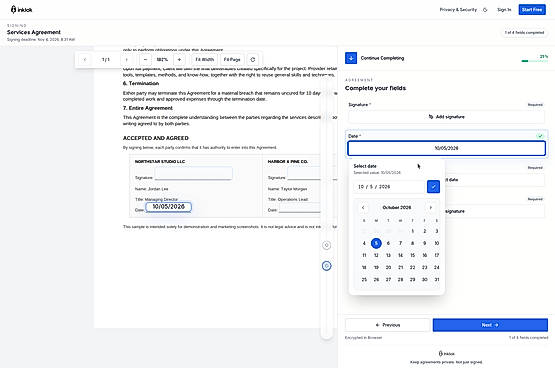Select October 7 in the calendar
The image size is (555, 368).
pyautogui.click(x=400, y=243)
